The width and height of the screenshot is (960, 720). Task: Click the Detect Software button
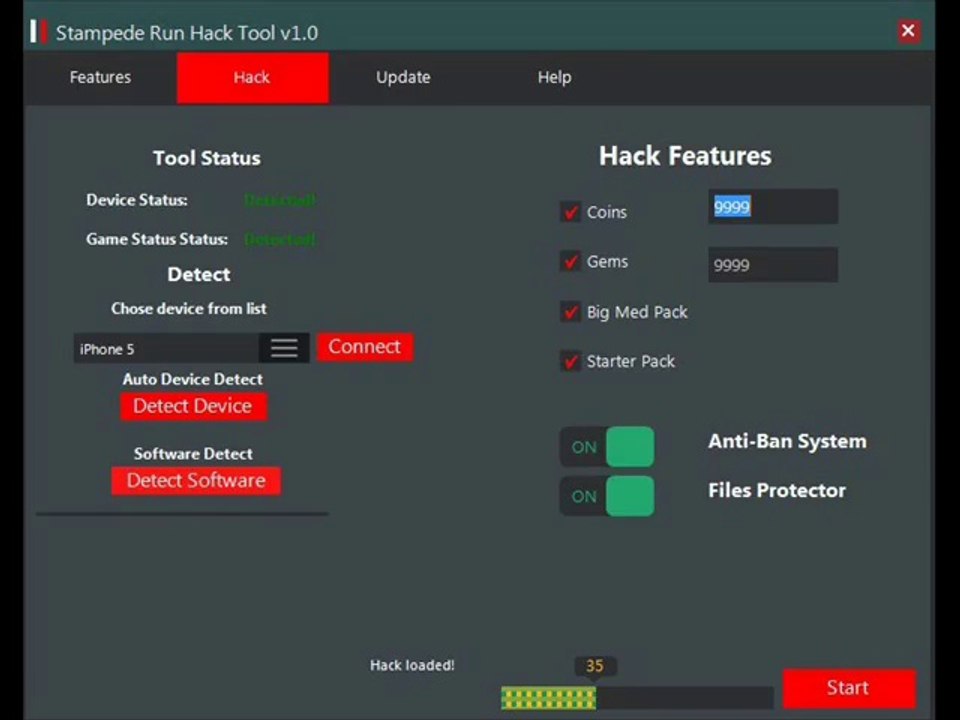point(196,481)
